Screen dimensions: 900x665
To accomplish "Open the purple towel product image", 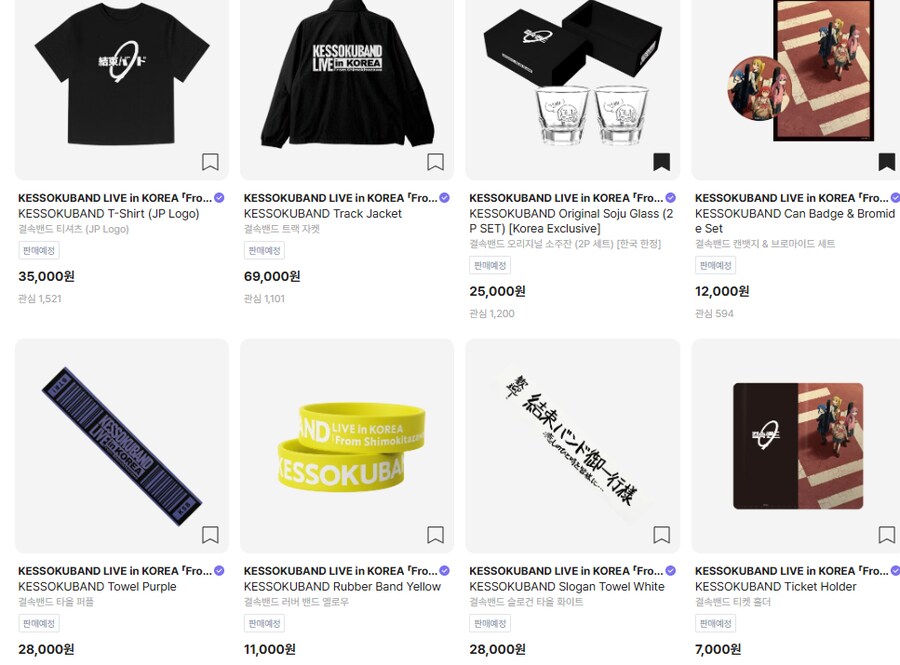I will click(x=122, y=446).
